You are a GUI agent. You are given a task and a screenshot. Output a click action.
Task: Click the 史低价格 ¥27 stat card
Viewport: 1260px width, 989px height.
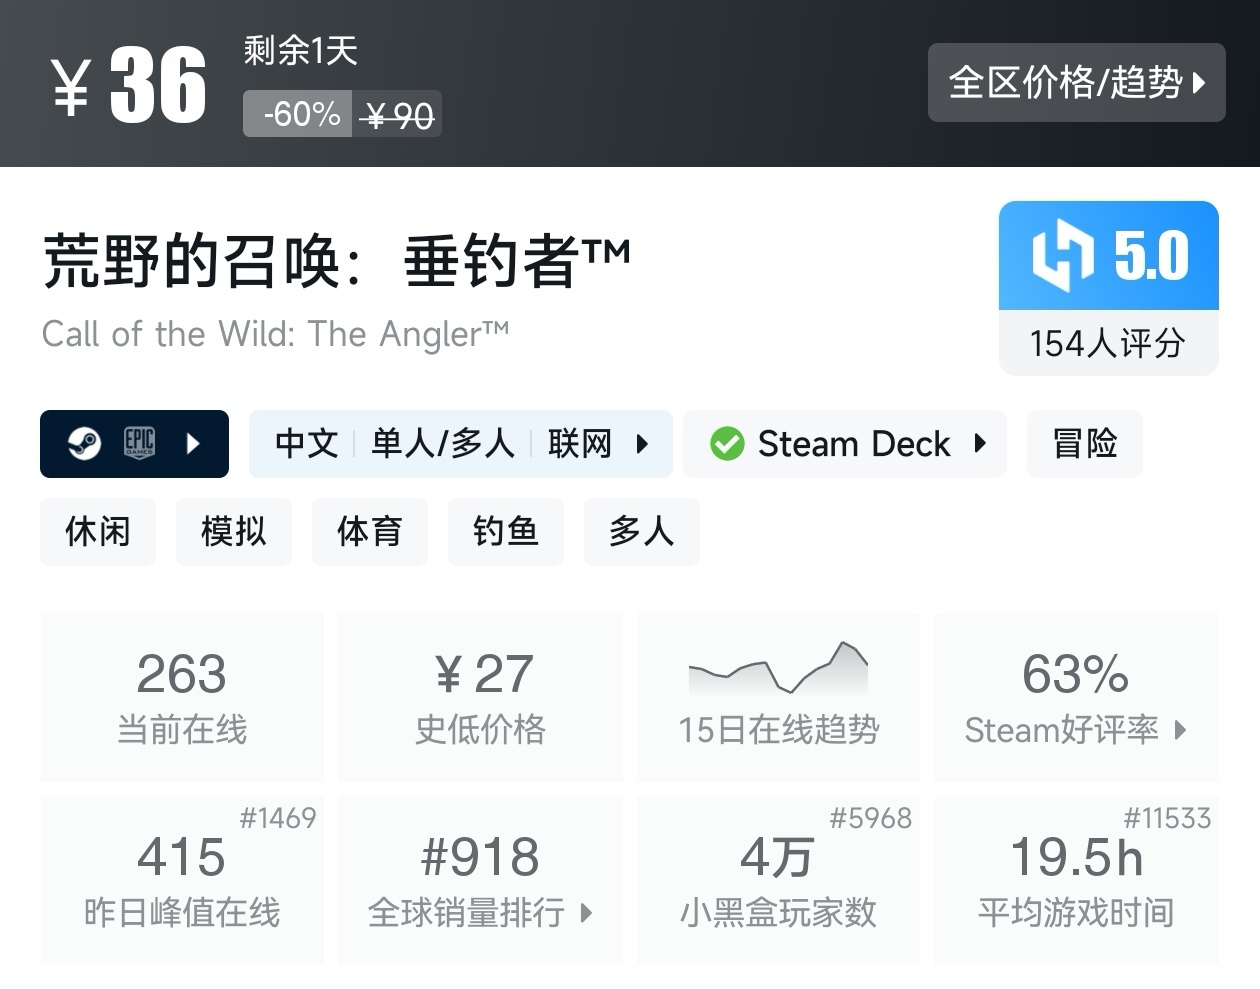tap(480, 696)
